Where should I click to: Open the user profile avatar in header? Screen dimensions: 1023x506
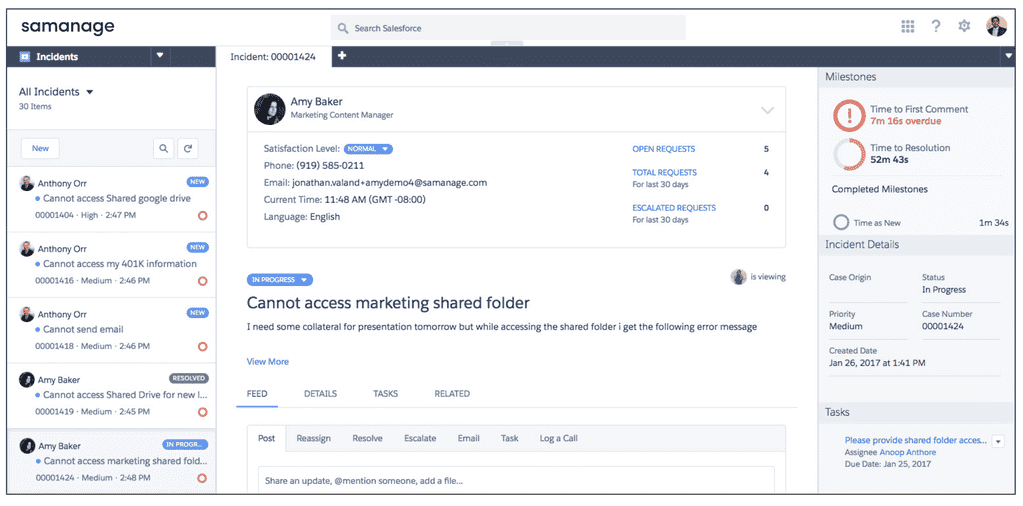point(996,26)
